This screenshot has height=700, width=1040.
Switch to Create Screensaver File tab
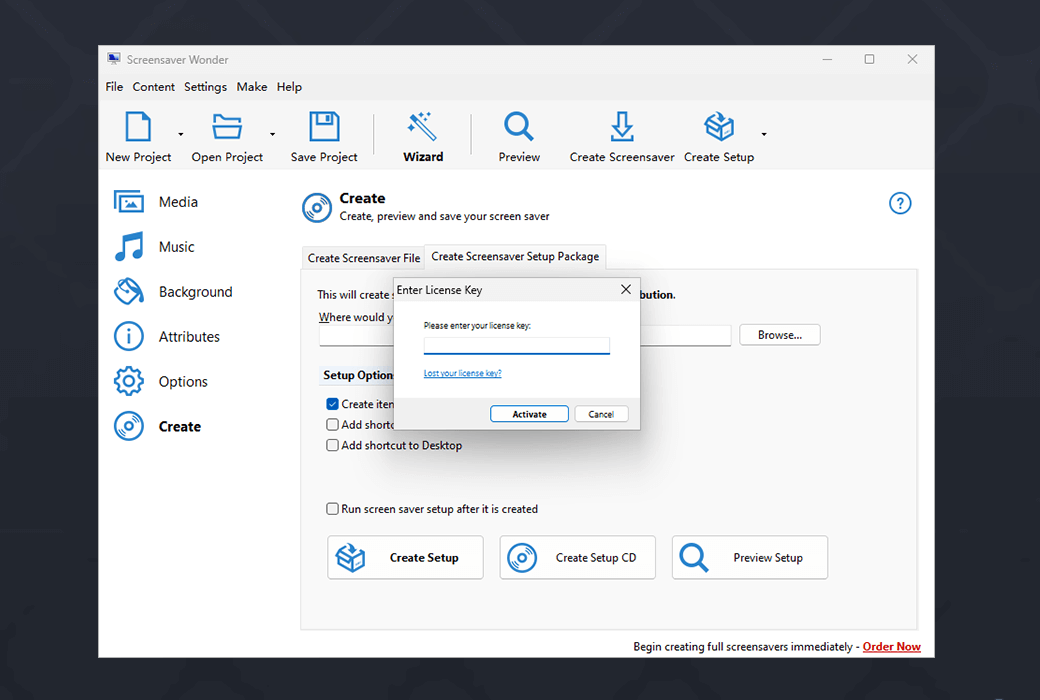(363, 258)
